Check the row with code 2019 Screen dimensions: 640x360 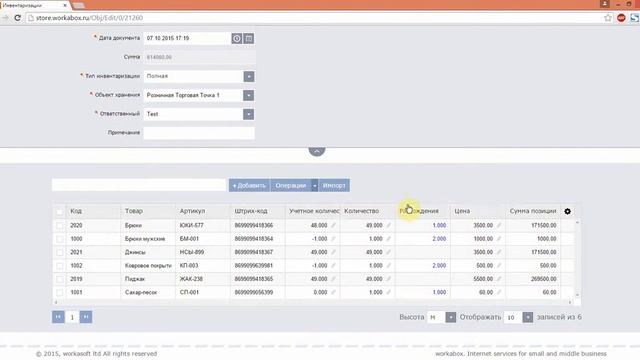click(x=60, y=279)
